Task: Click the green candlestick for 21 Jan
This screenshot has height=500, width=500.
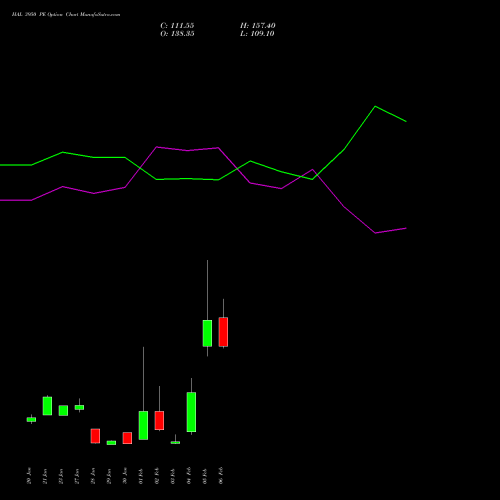Action: tap(47, 406)
